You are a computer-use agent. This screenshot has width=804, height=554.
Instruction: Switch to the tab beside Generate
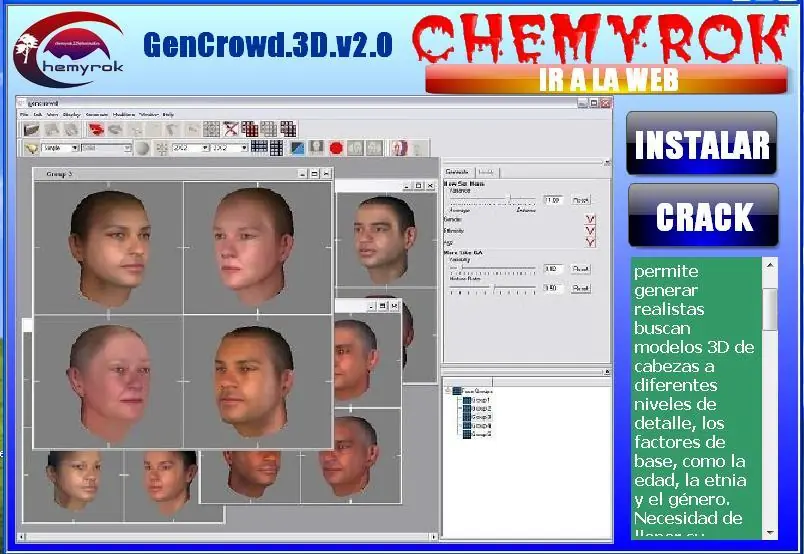487,172
